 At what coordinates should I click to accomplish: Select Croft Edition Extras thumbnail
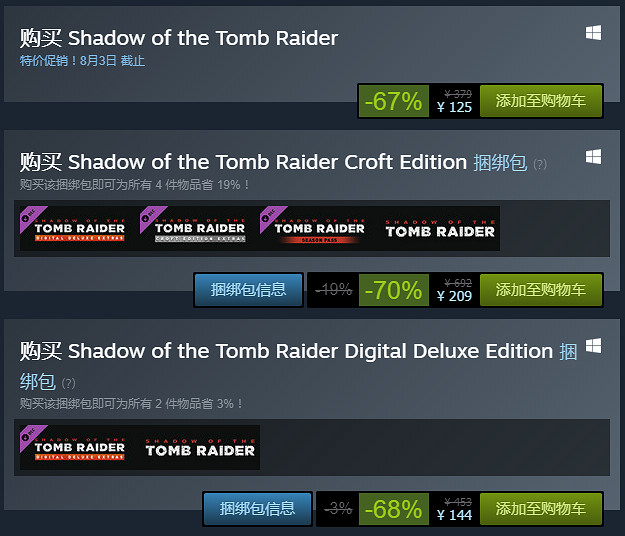coord(199,228)
